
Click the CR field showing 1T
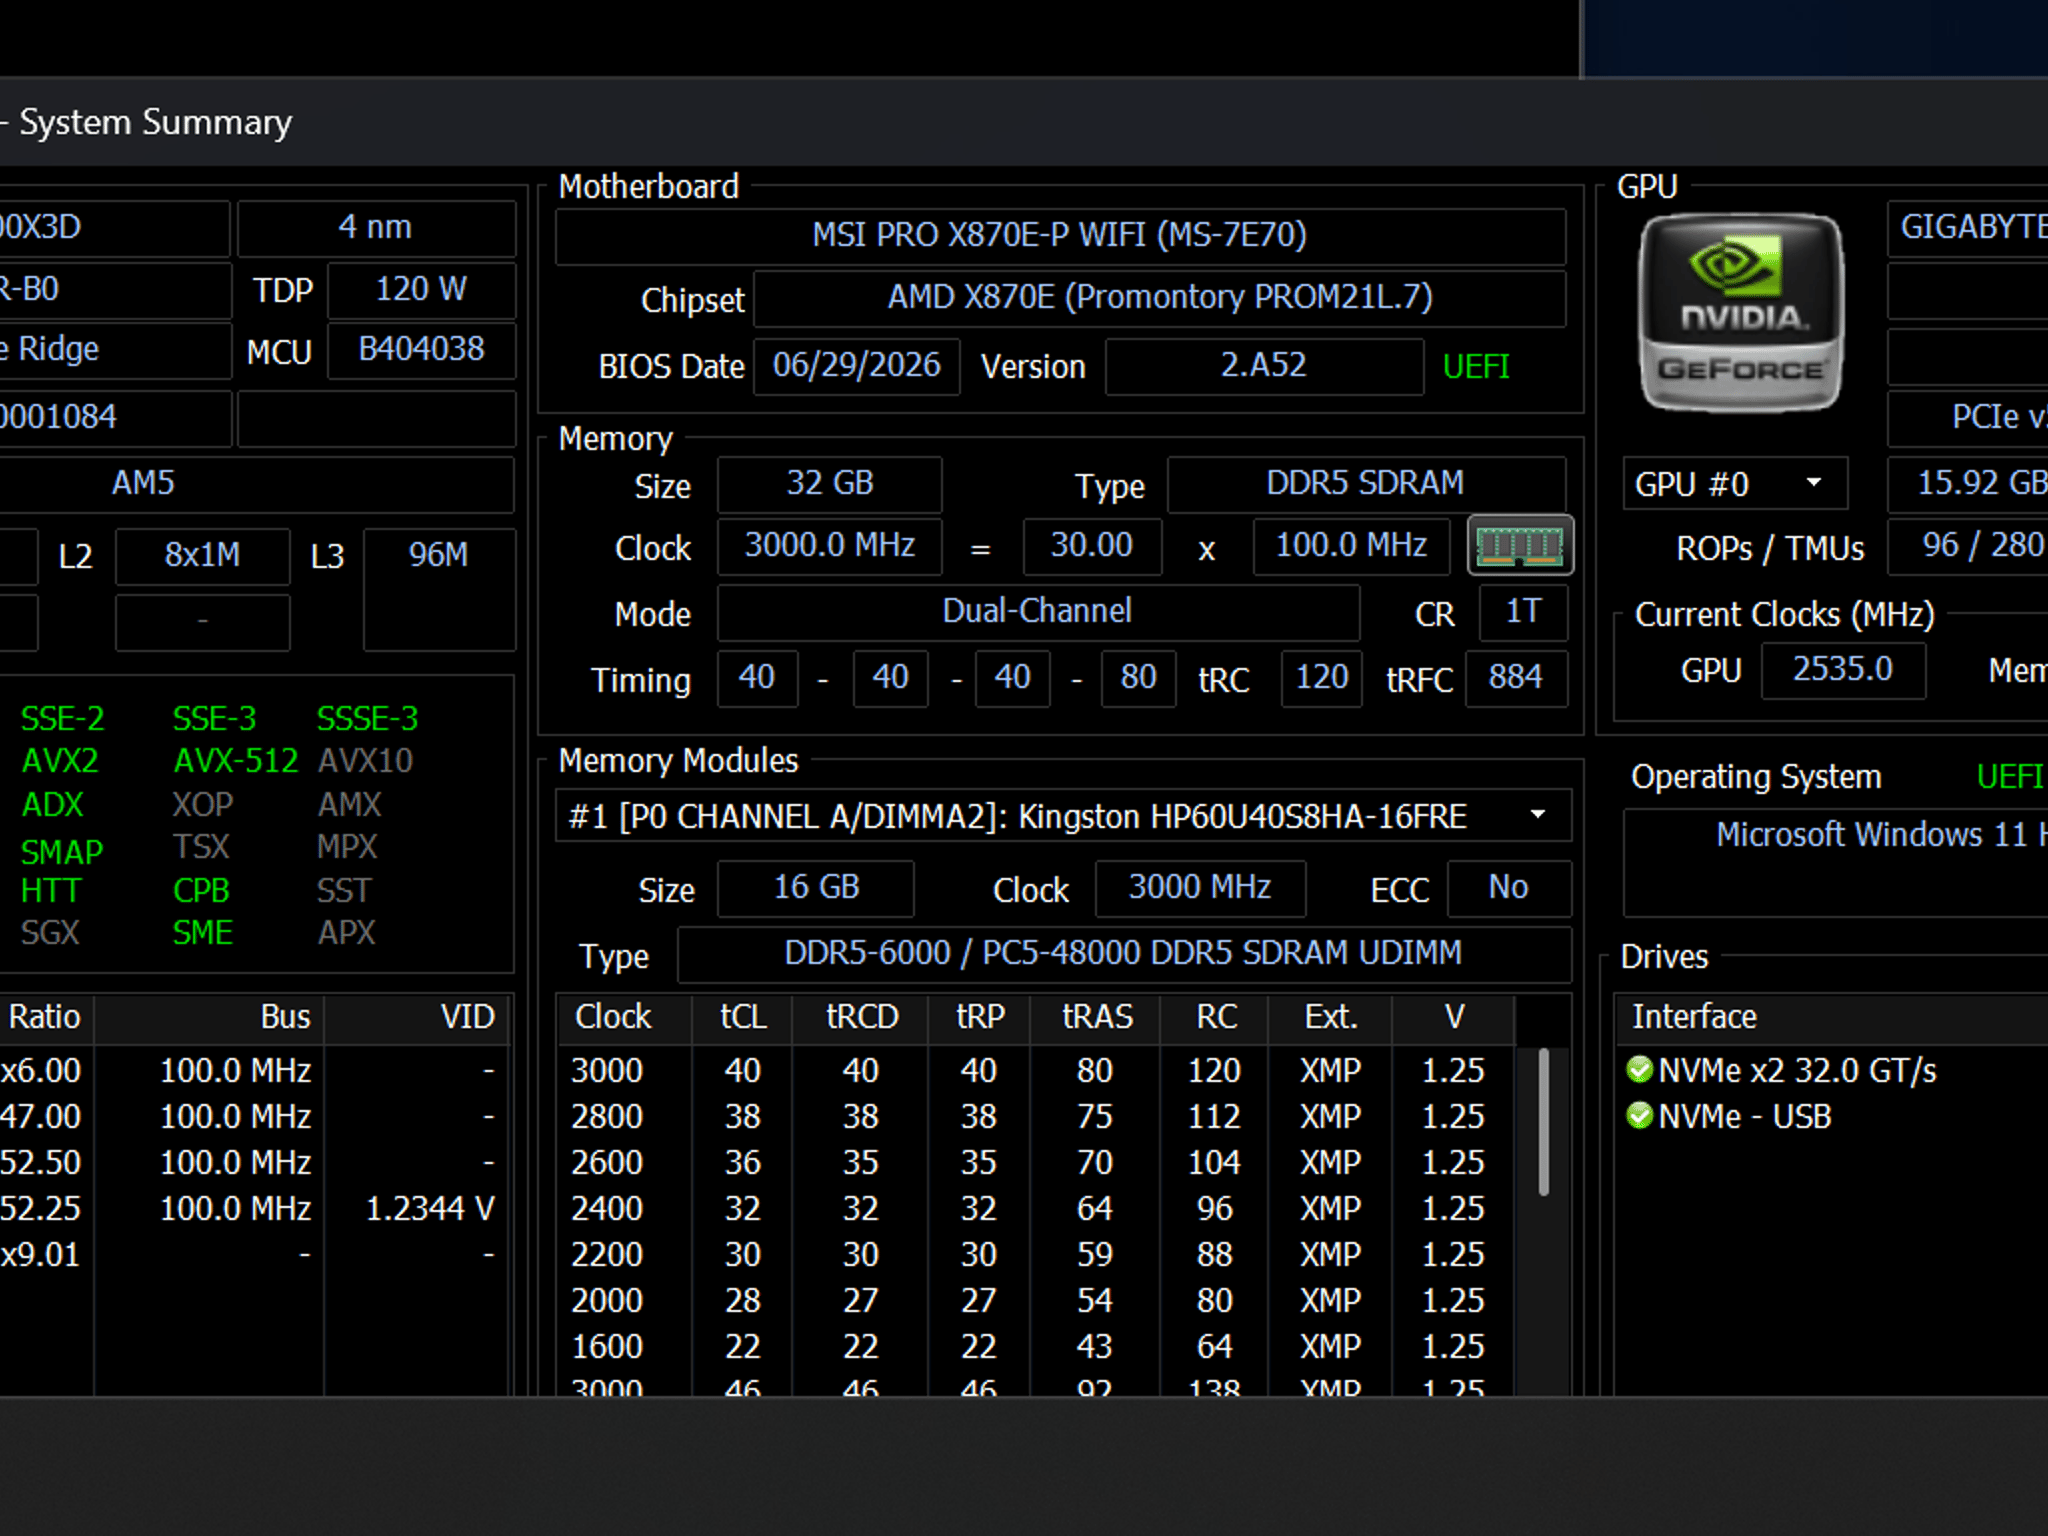1524,612
